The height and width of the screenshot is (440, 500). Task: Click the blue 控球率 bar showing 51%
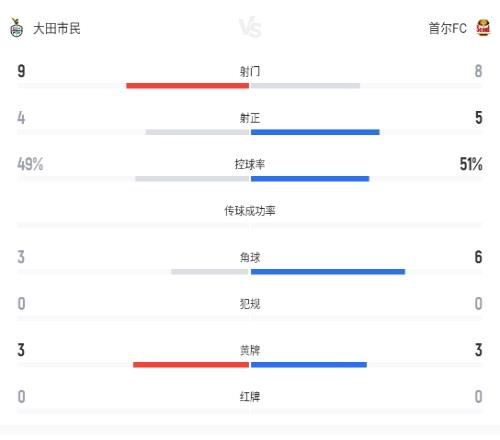tap(310, 179)
